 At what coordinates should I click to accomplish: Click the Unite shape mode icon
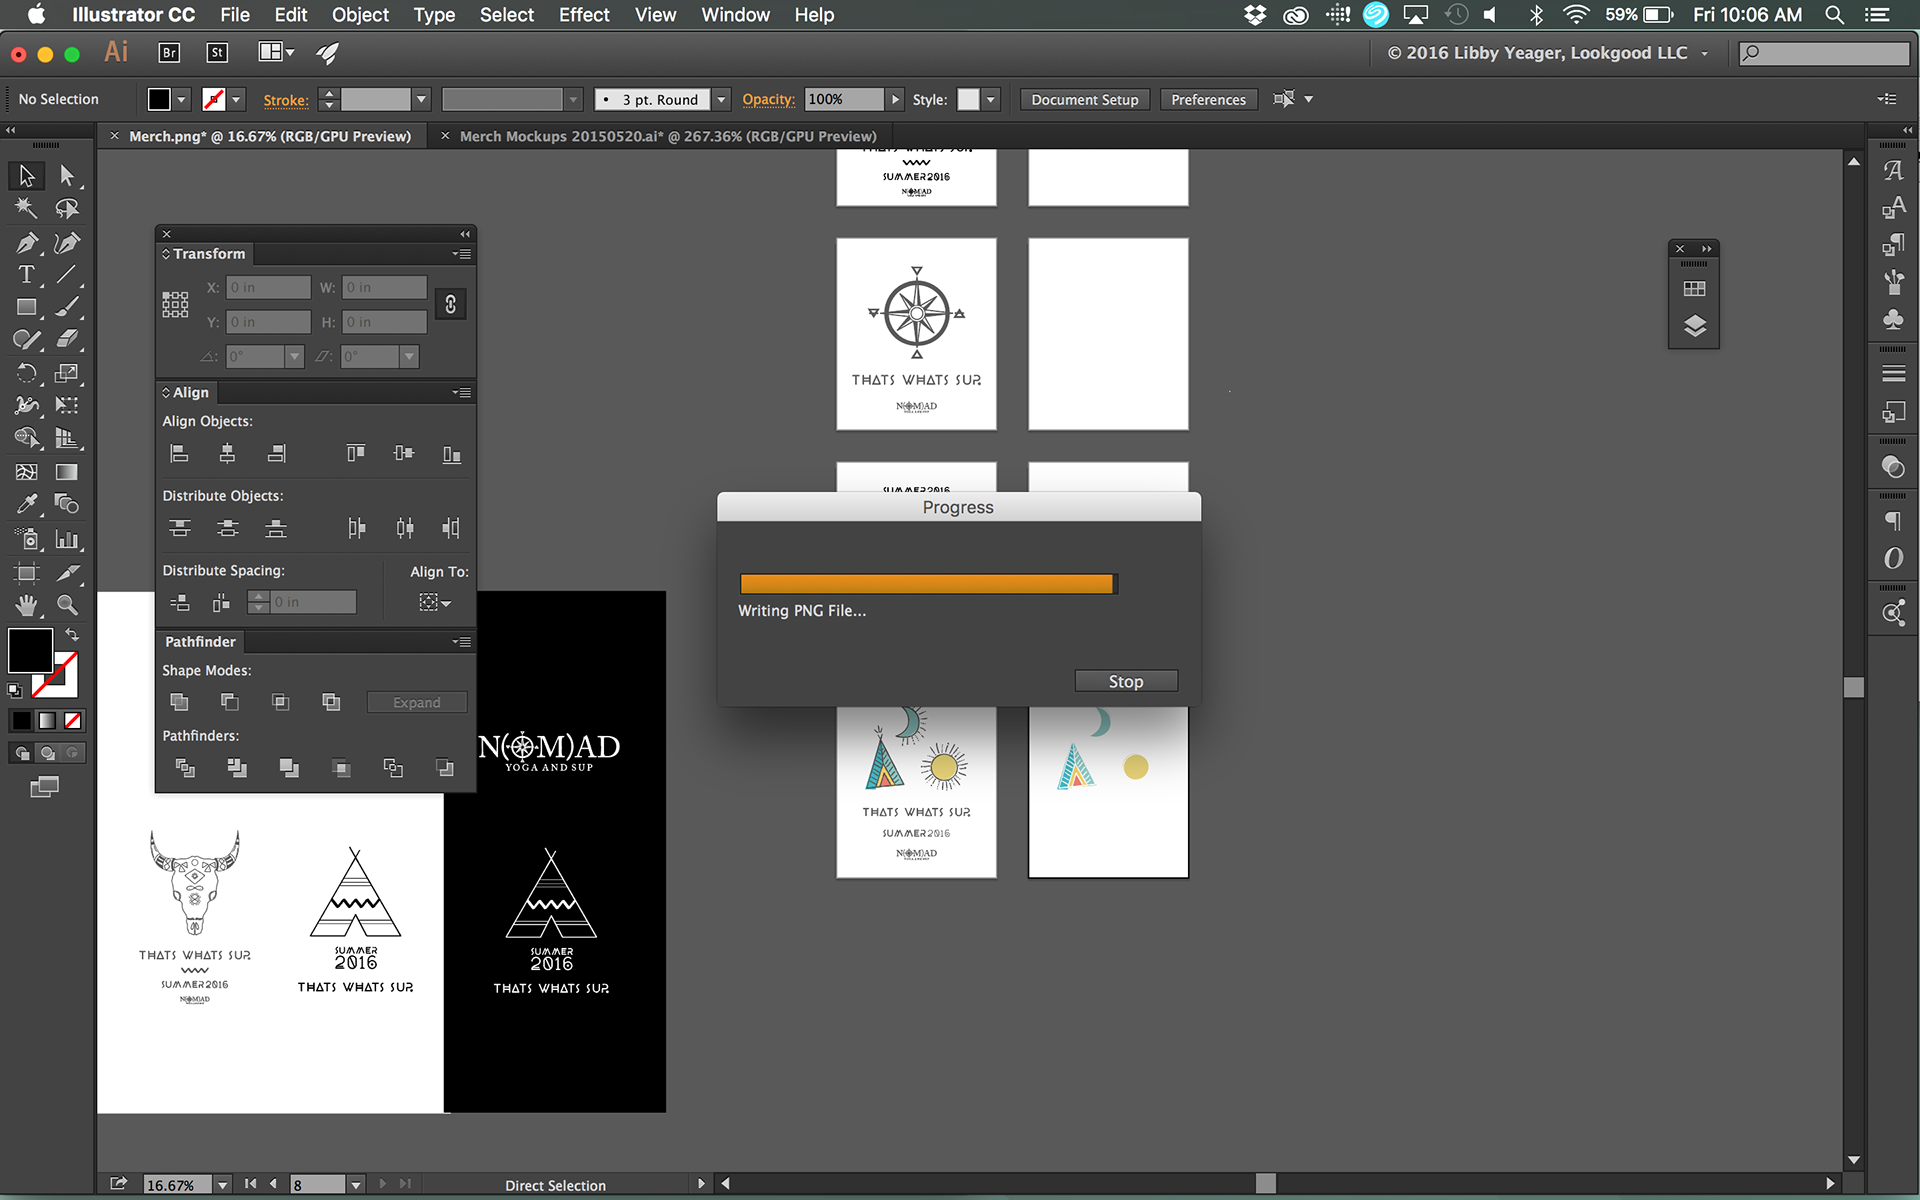click(180, 702)
